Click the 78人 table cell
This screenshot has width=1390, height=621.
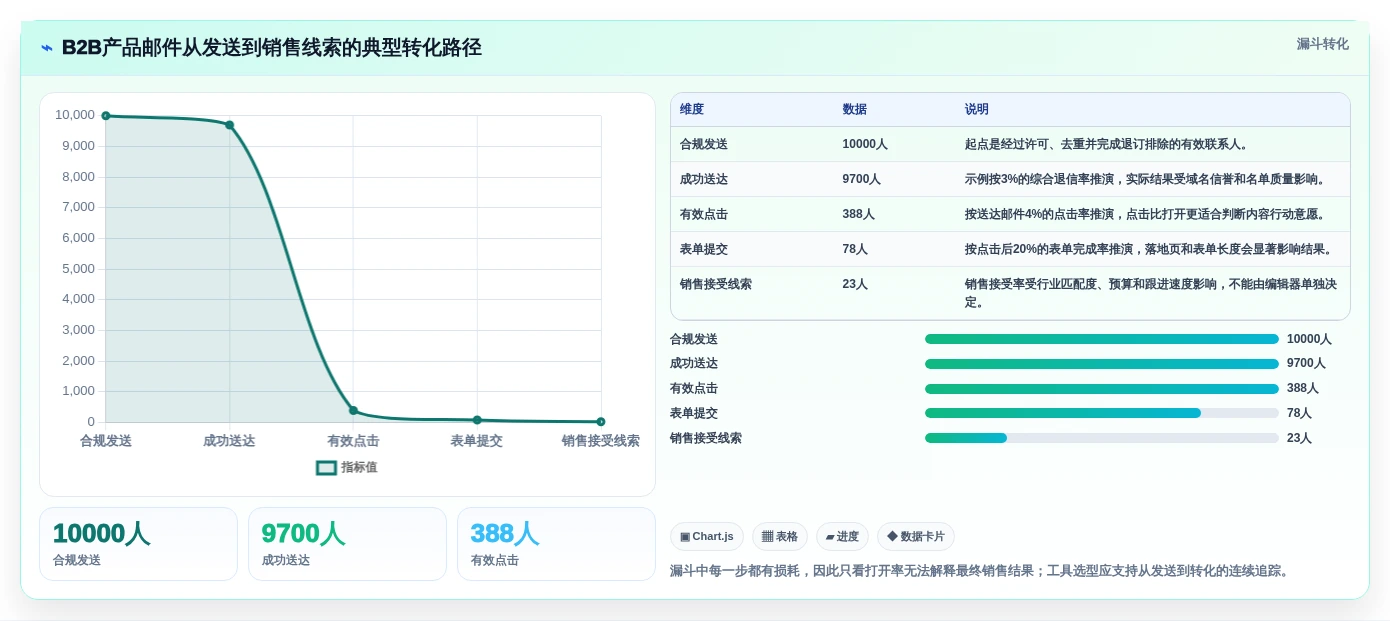856,249
